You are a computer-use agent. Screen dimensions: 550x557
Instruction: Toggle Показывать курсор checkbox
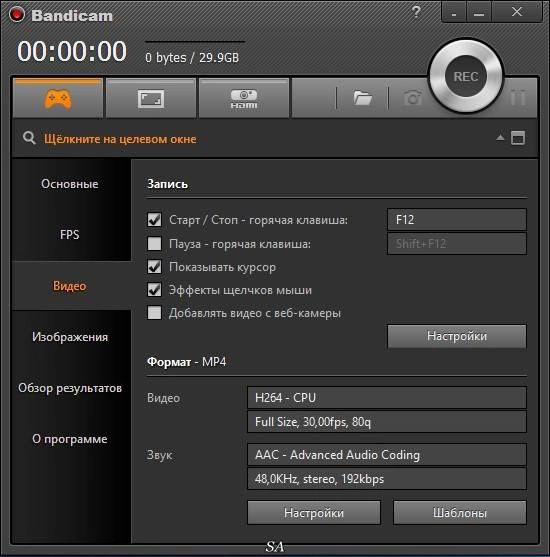(154, 267)
